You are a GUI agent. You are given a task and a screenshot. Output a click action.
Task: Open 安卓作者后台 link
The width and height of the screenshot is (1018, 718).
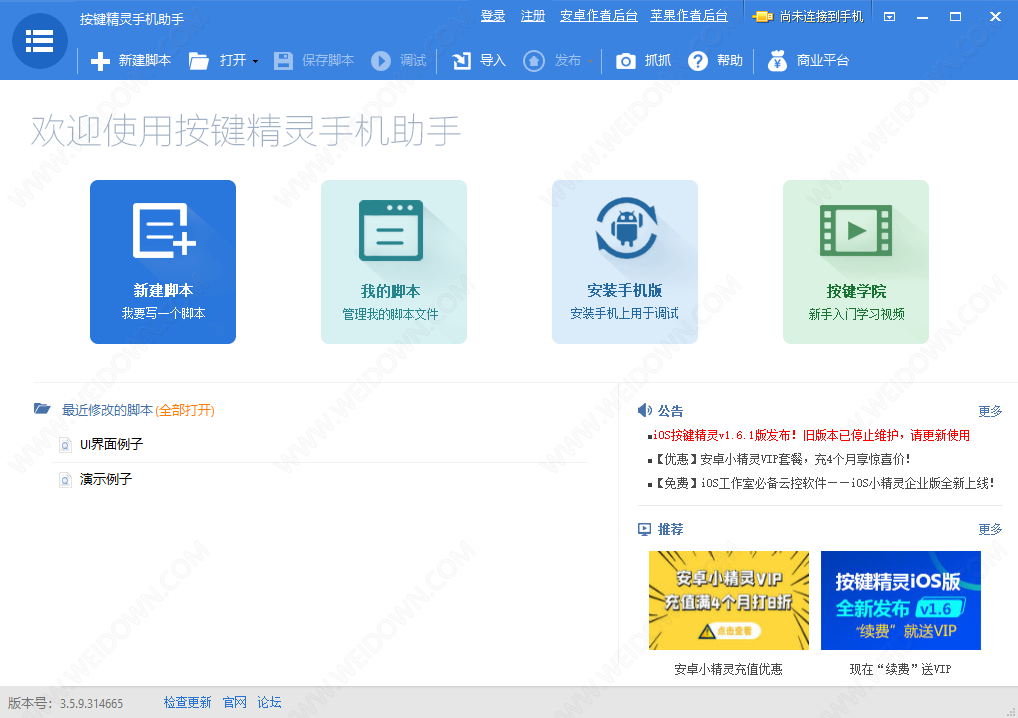[599, 16]
